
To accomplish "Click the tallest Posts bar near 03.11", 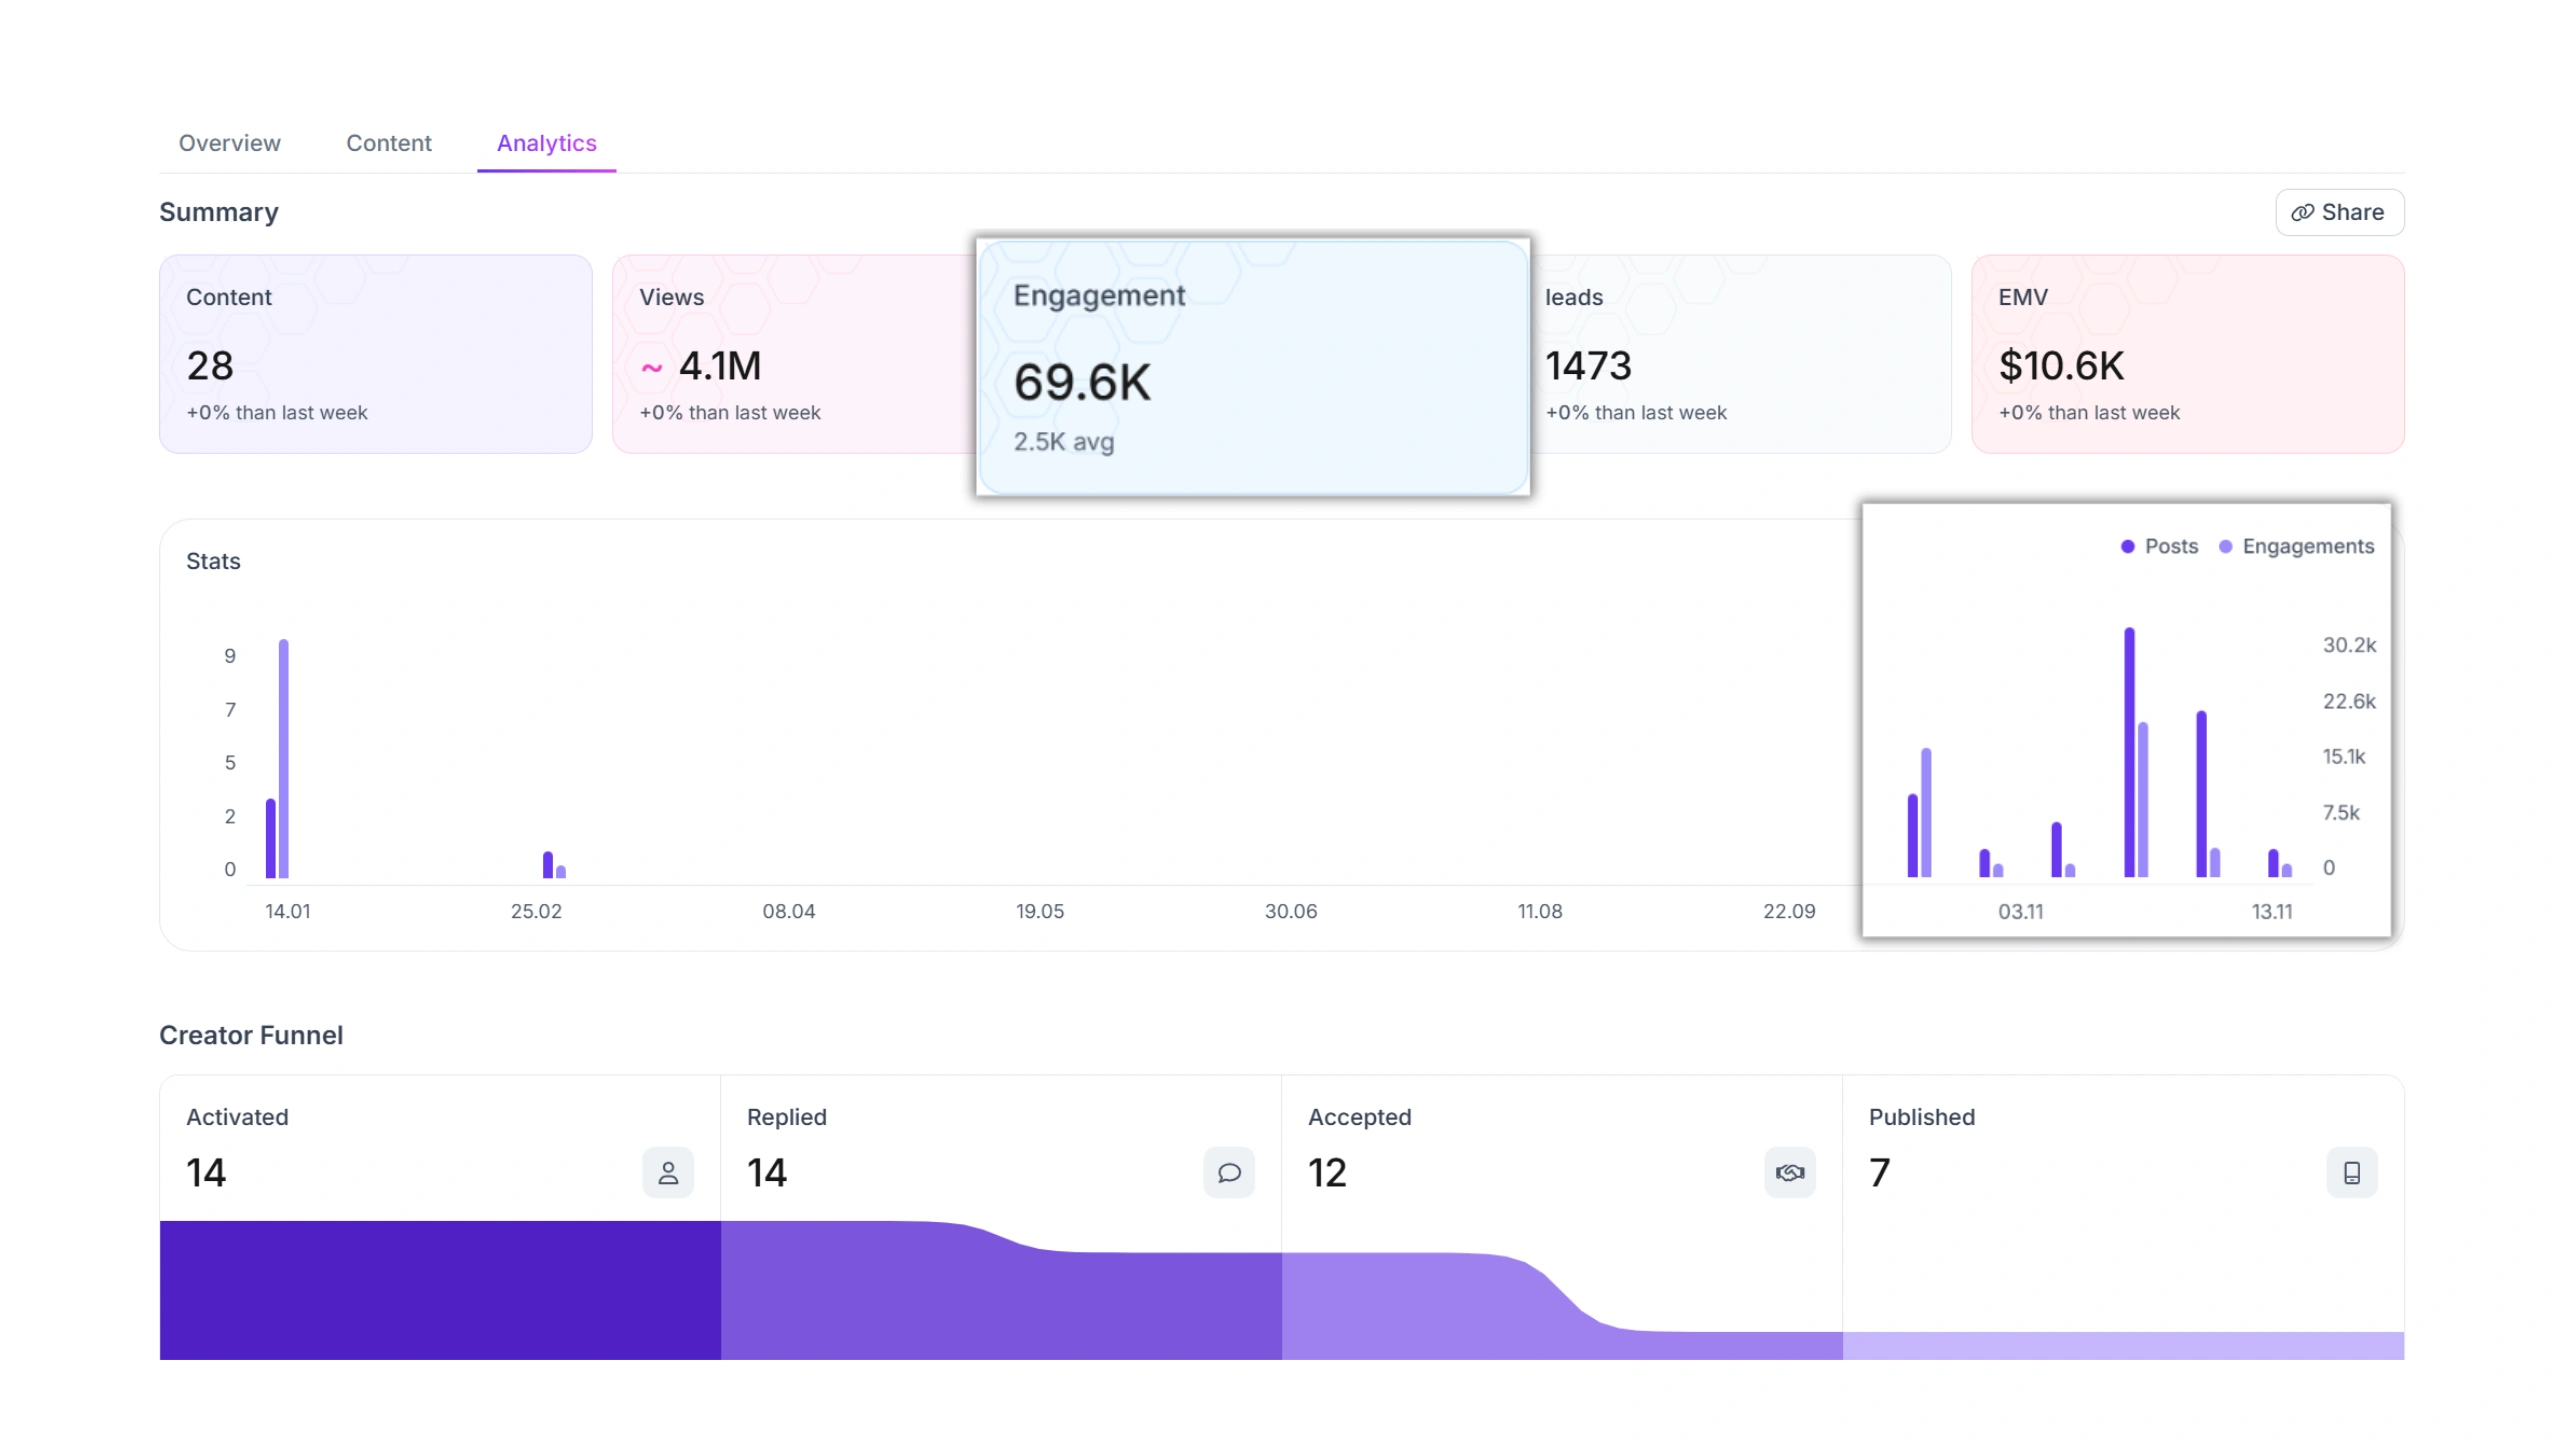I will pos(2129,752).
